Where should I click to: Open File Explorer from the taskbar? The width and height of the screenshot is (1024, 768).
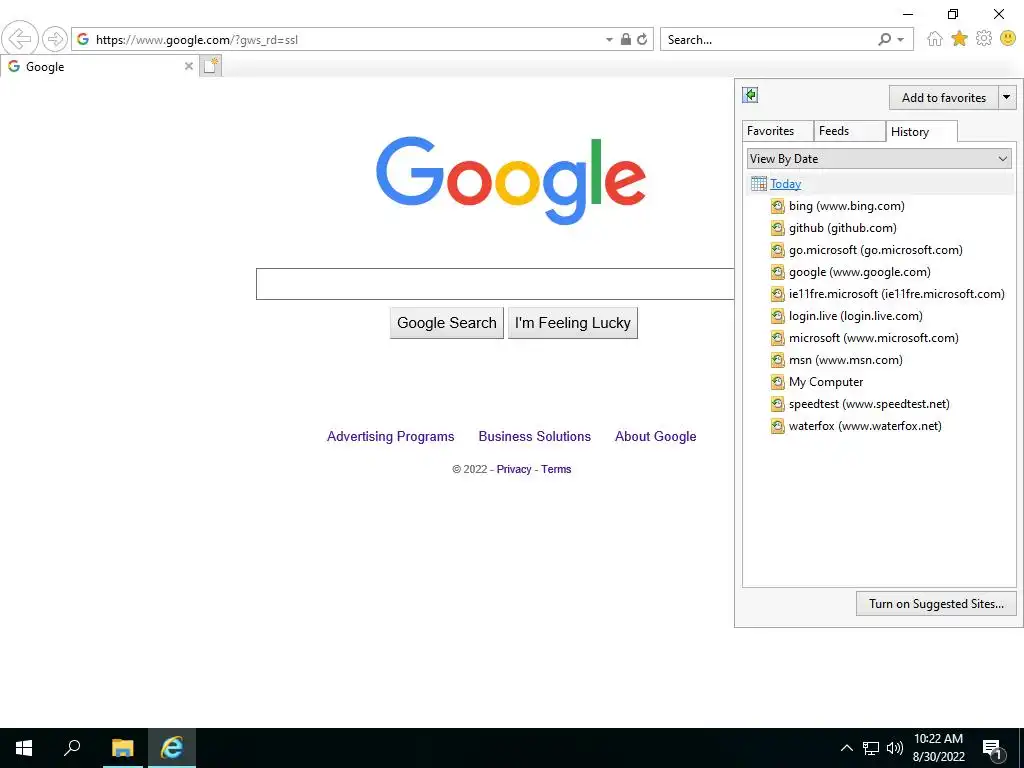(122, 748)
